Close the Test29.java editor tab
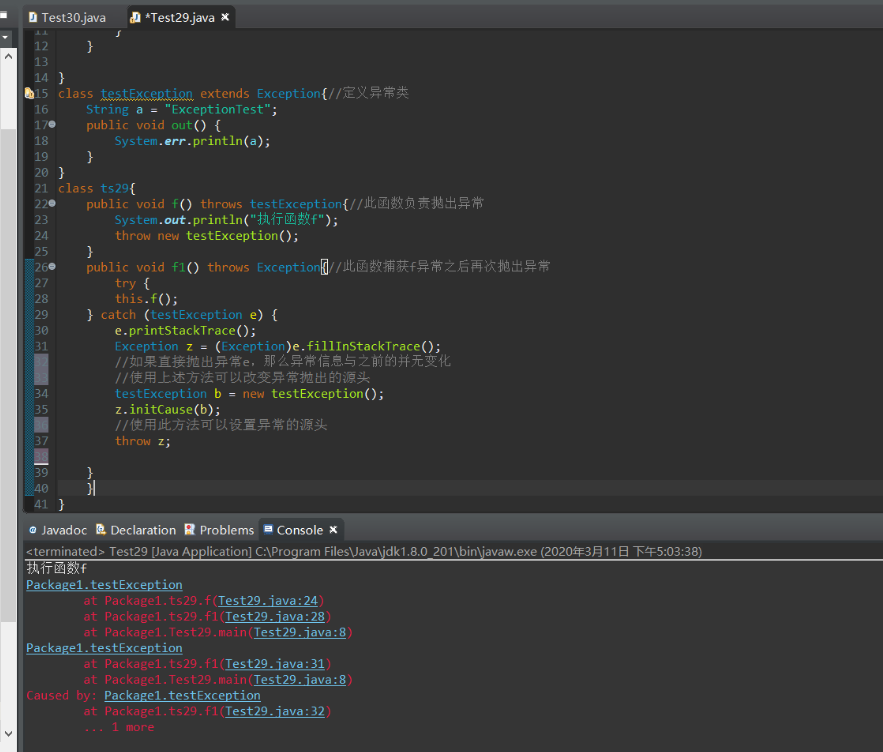This screenshot has height=752, width=883. pos(225,18)
